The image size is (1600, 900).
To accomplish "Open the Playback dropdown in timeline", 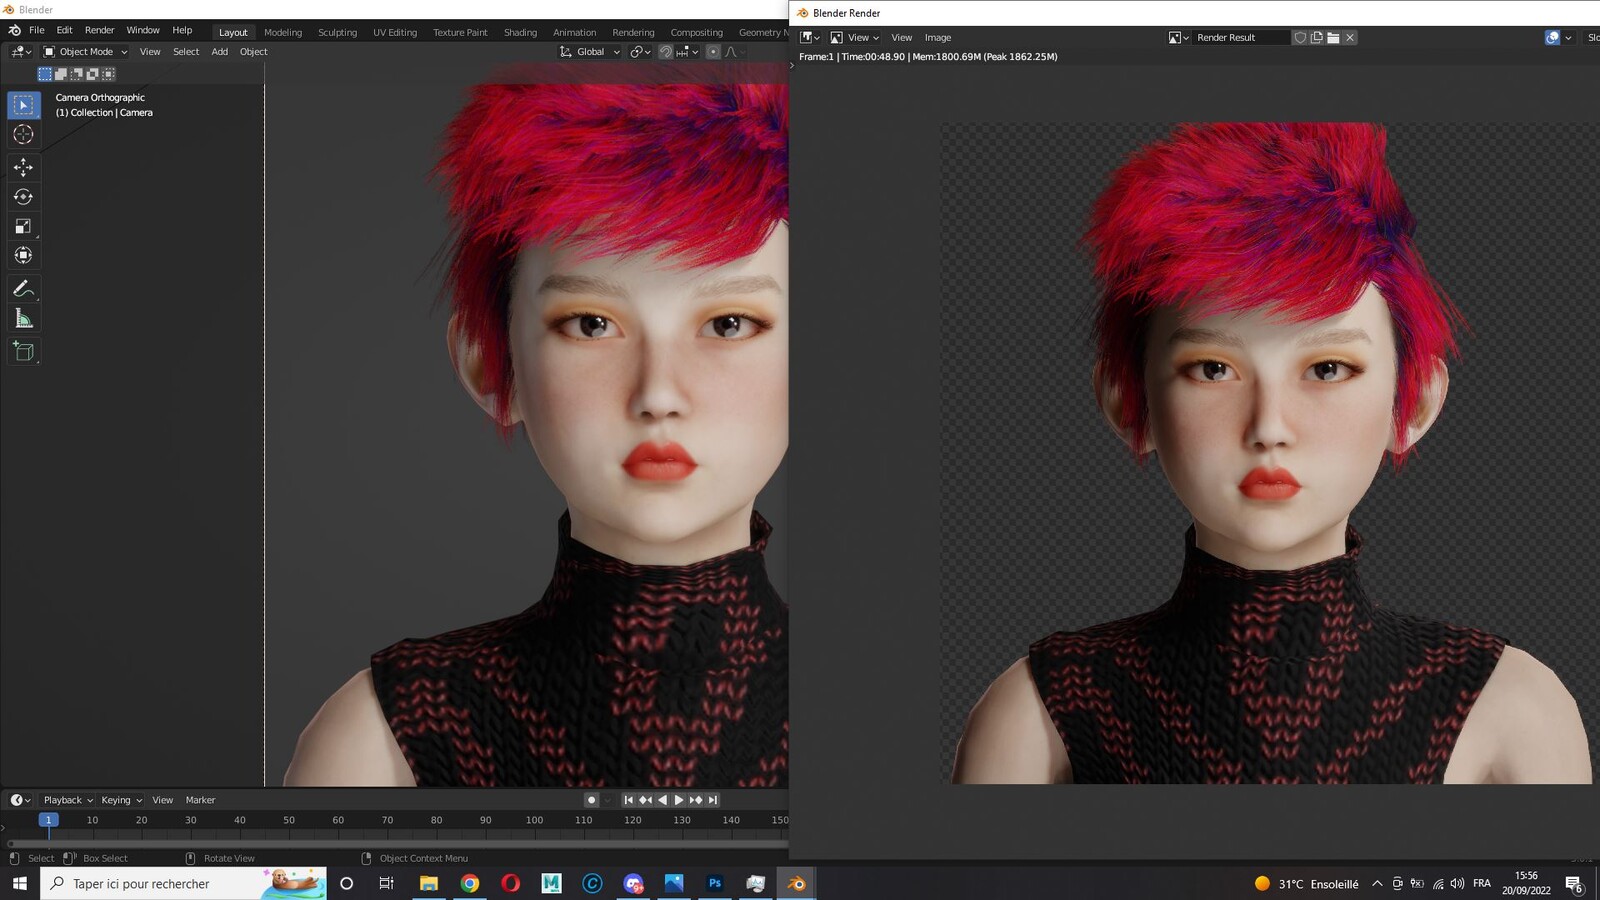I will click(68, 800).
